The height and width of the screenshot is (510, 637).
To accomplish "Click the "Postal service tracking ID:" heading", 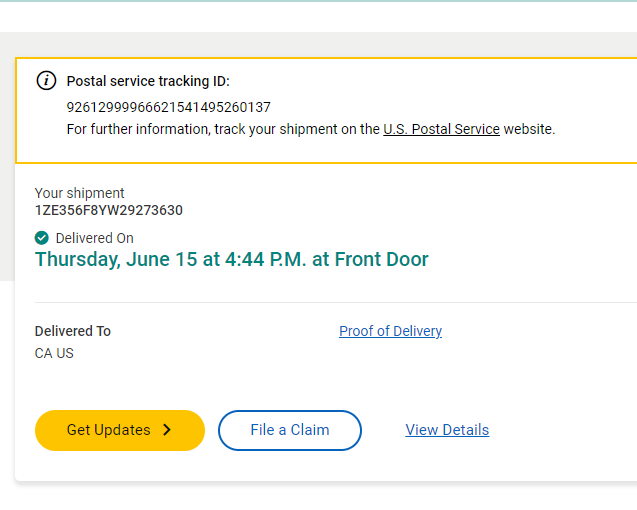I will 148,81.
